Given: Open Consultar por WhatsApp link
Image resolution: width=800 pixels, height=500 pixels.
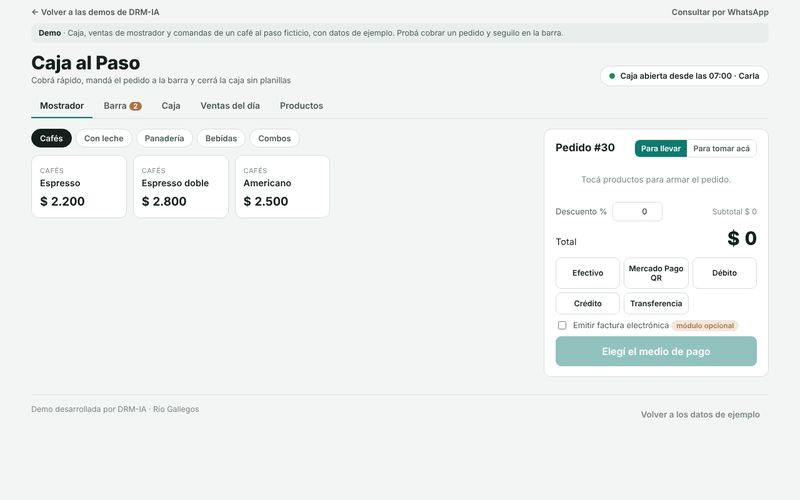Looking at the screenshot, I should (x=720, y=12).
